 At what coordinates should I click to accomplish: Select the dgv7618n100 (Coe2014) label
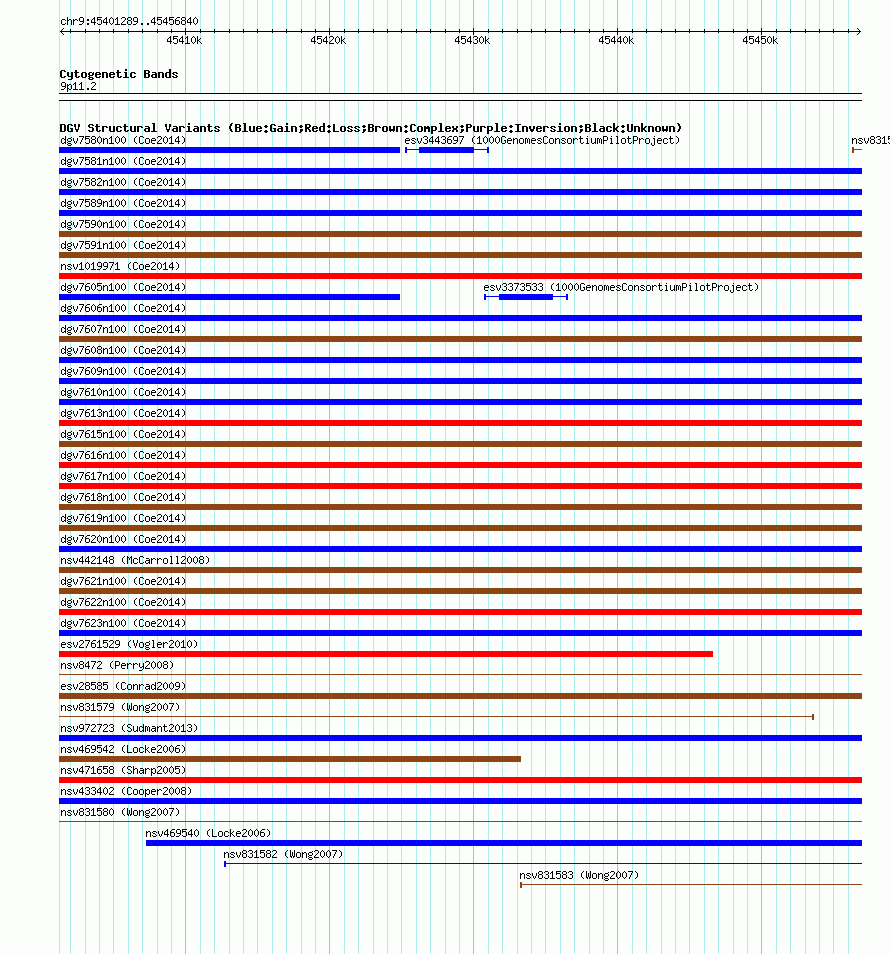(123, 497)
